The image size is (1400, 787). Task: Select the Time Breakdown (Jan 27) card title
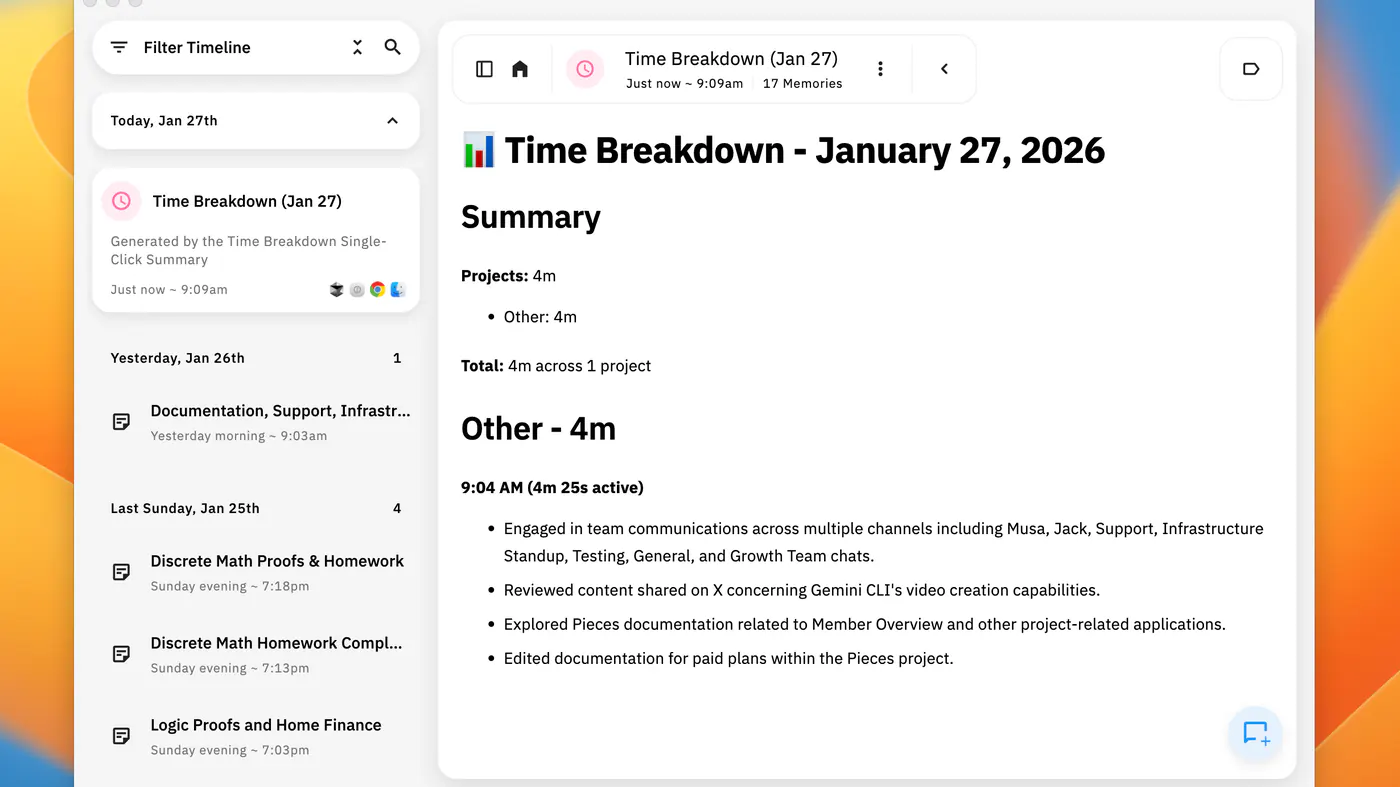tap(247, 201)
